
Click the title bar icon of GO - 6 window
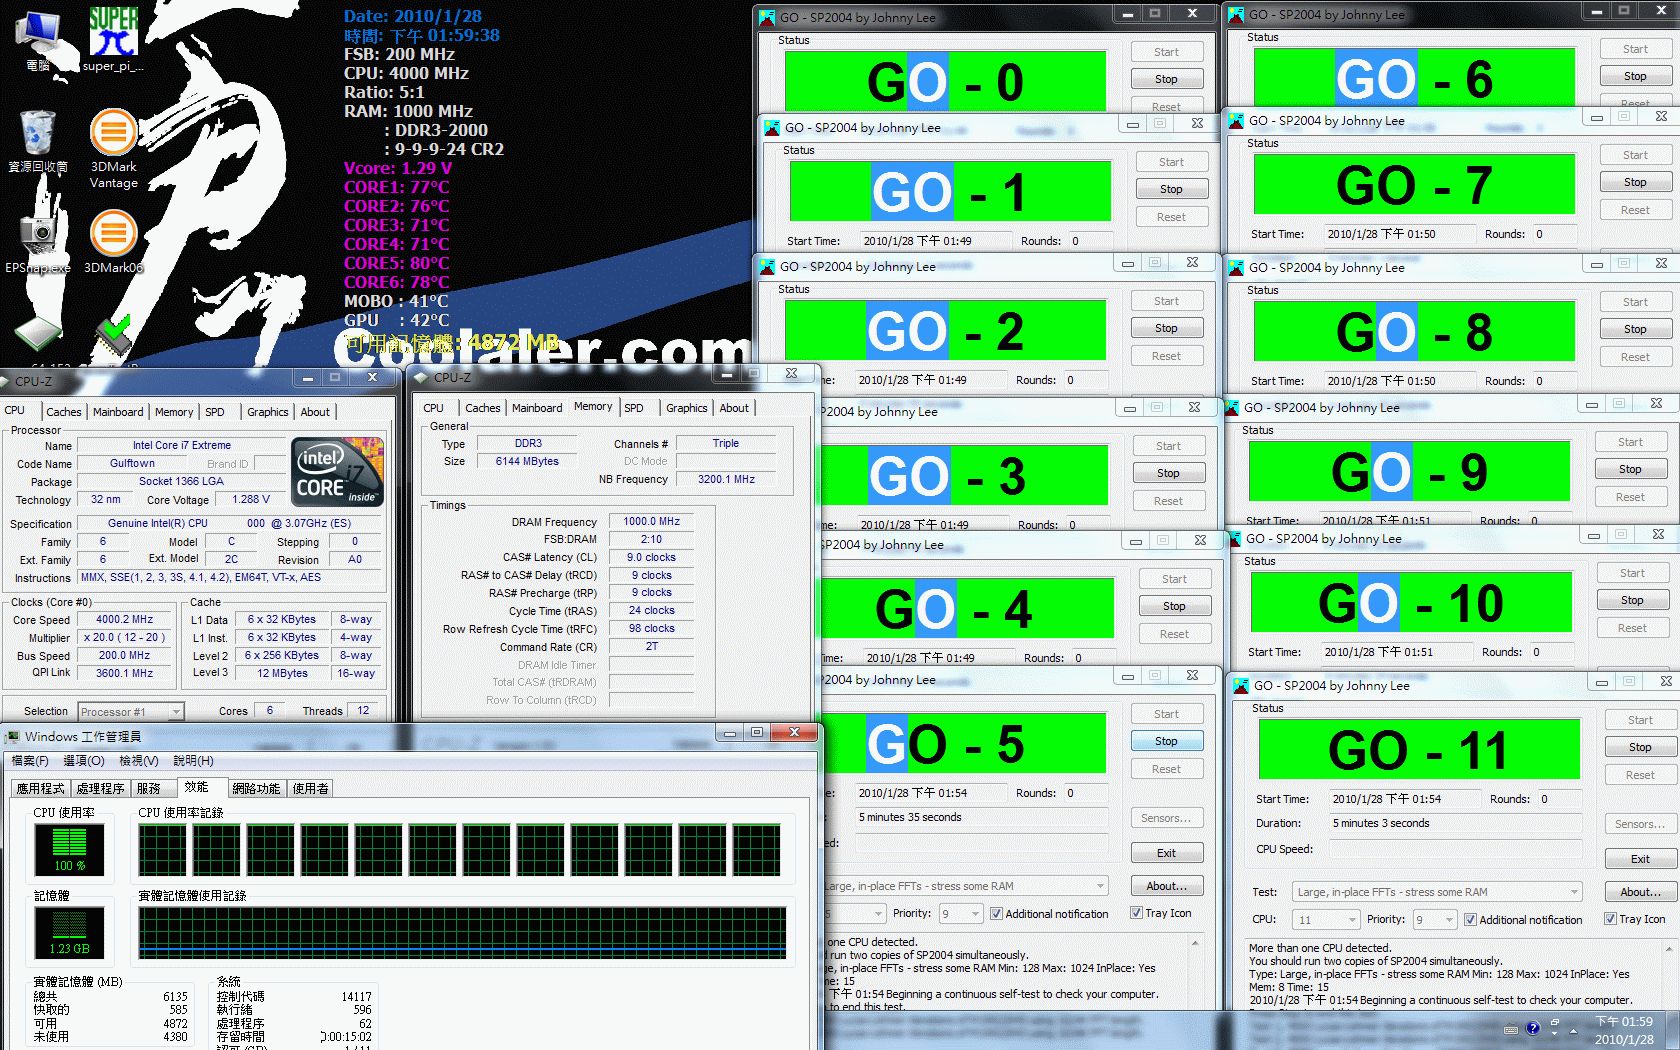(x=1236, y=14)
